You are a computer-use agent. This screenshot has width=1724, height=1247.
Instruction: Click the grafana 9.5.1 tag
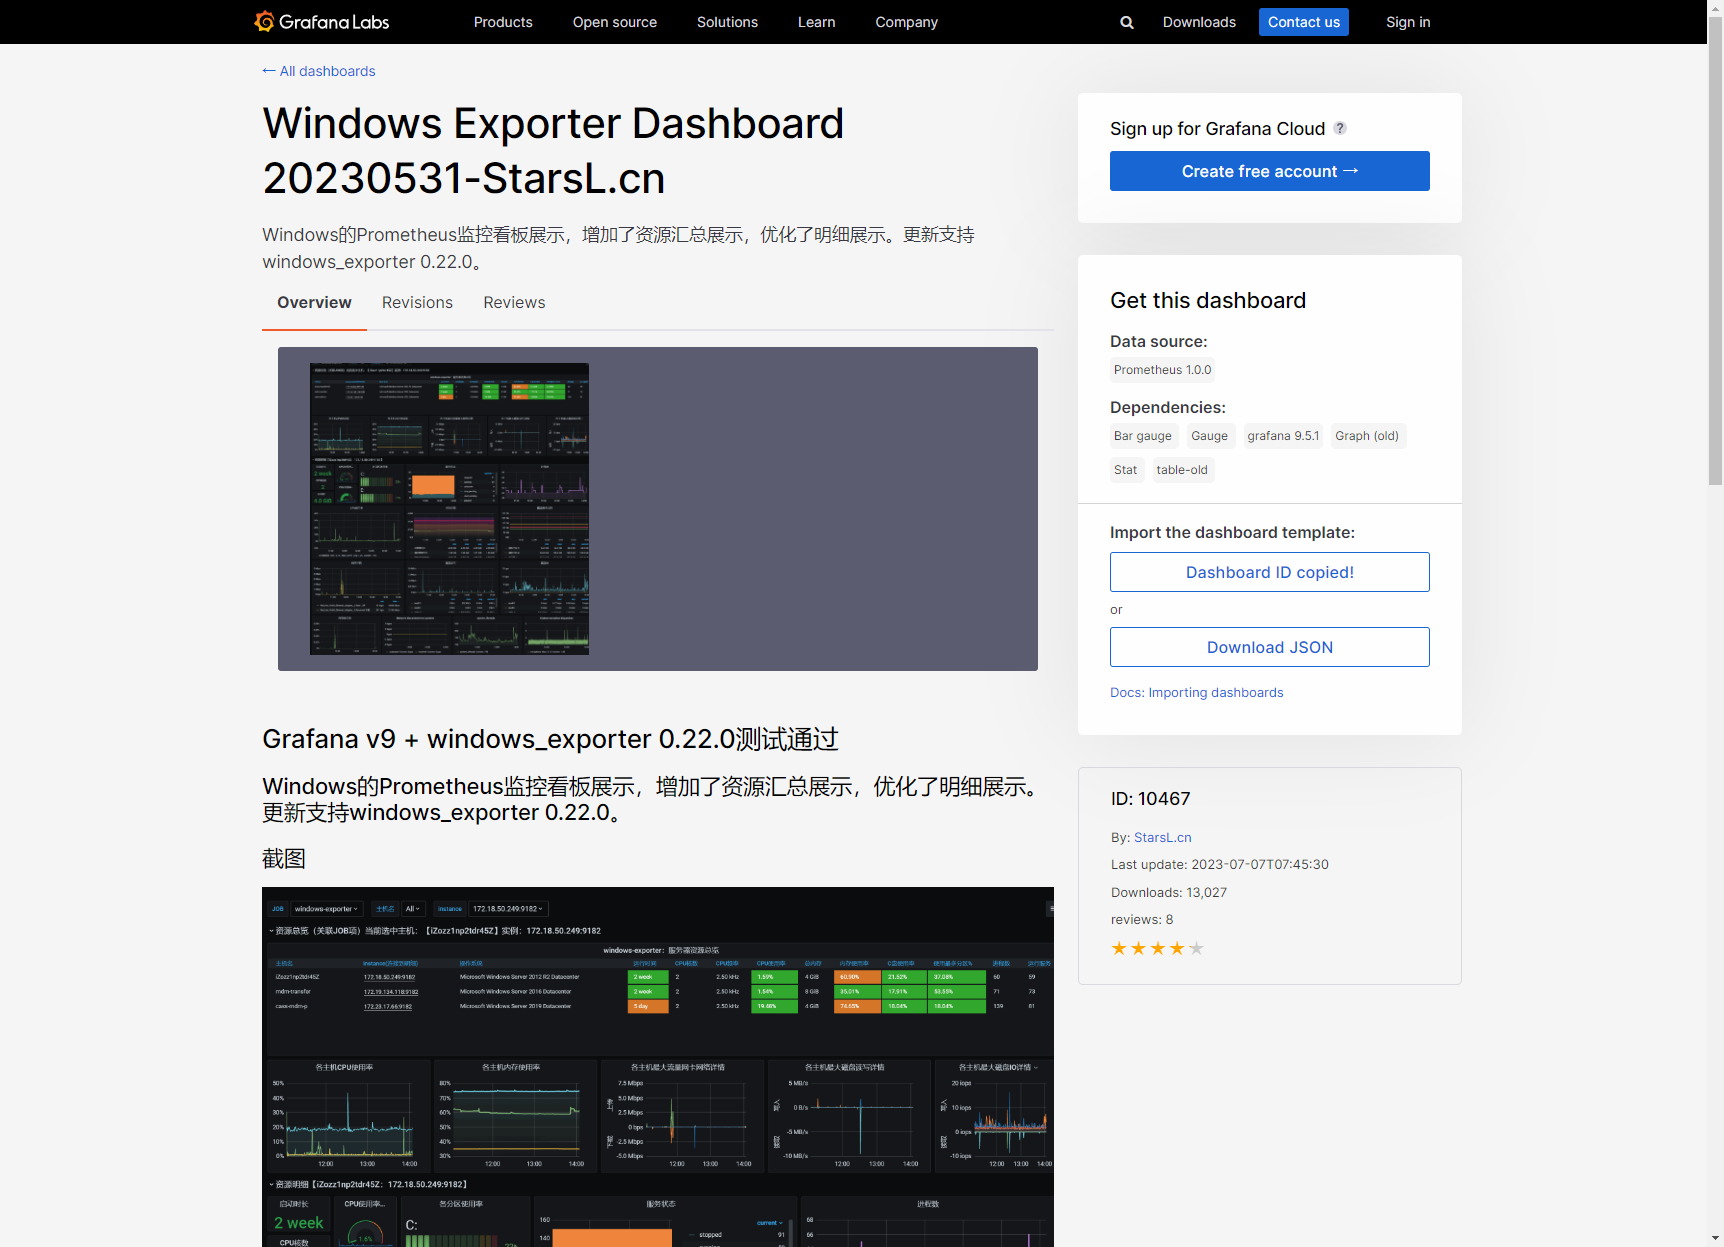click(1284, 436)
